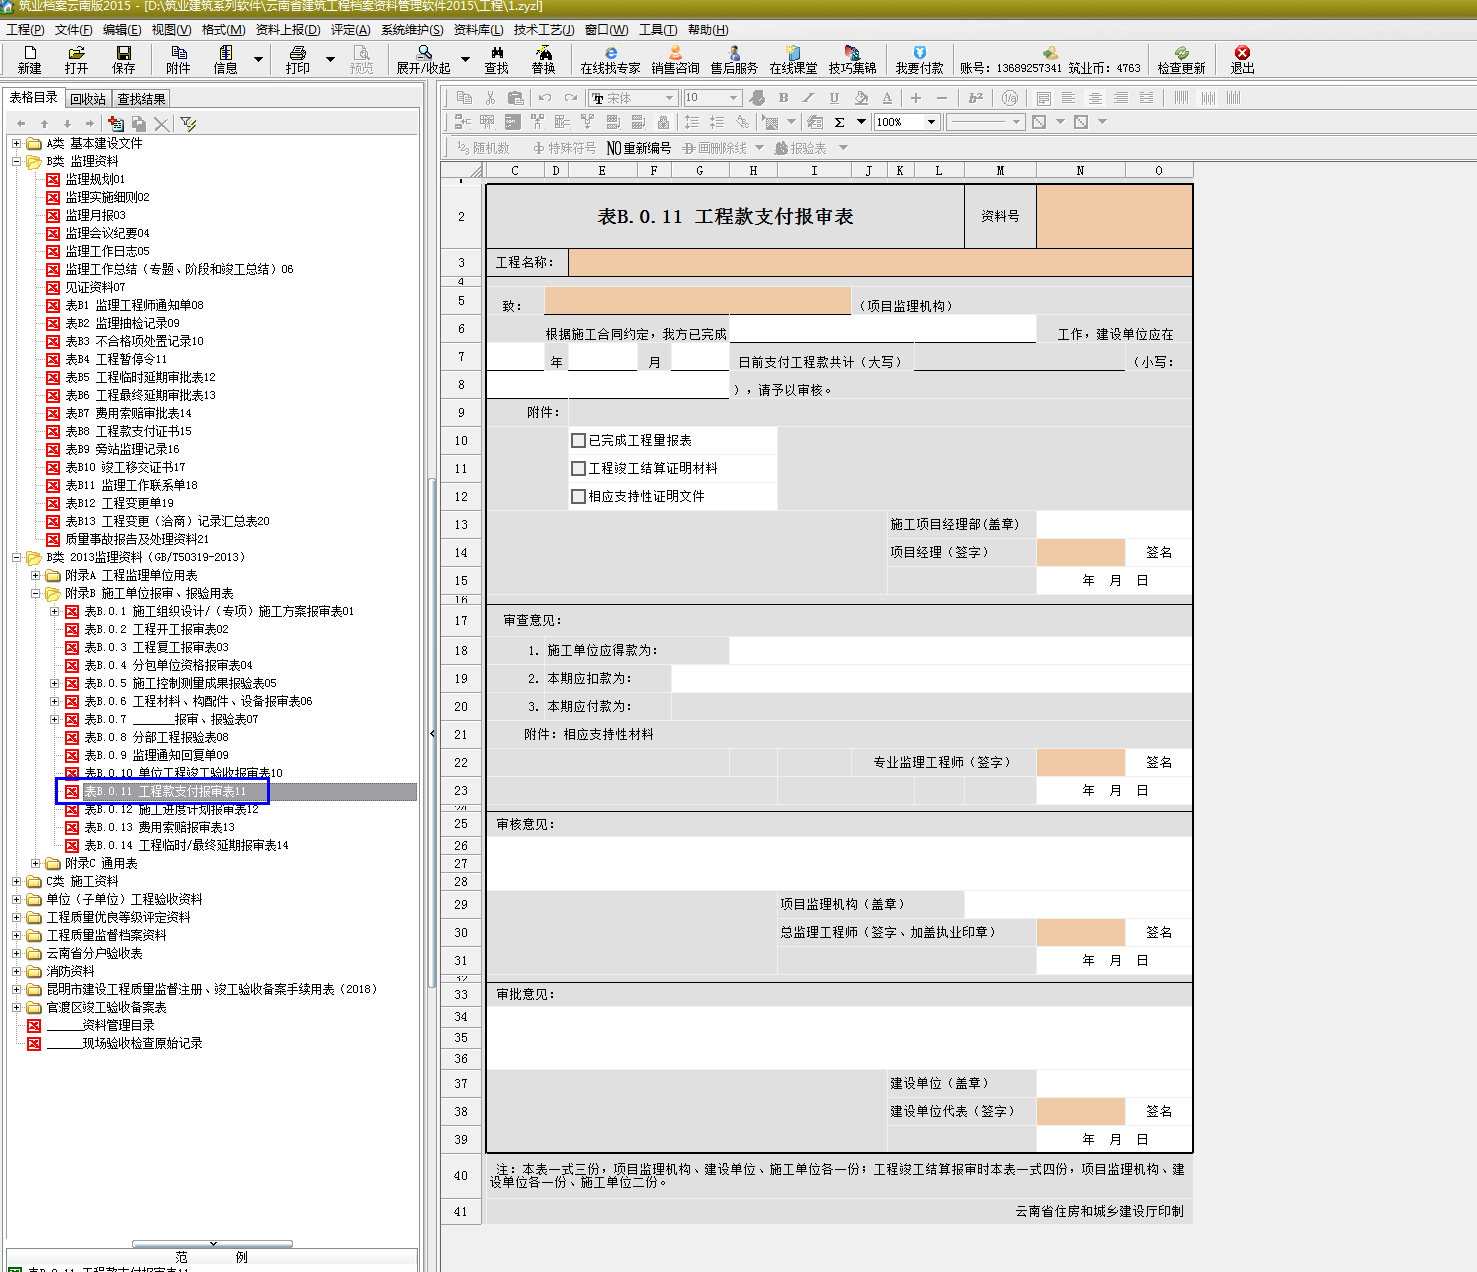Open the 在线课堂 online classroom
This screenshot has width=1477, height=1272.
(x=793, y=59)
